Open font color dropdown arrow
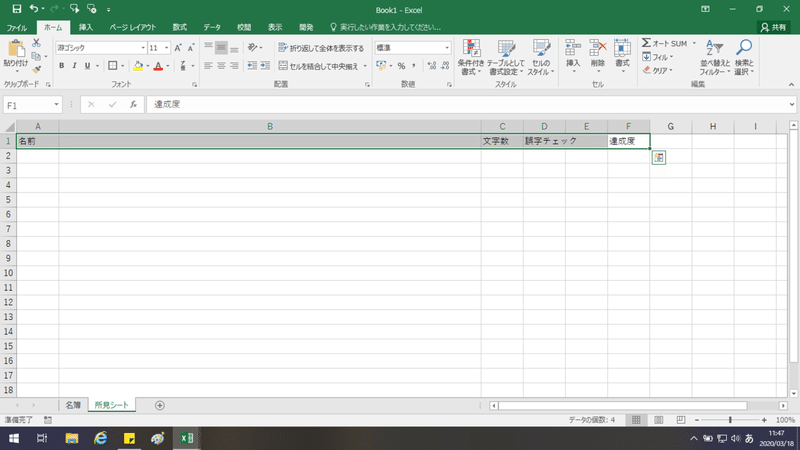Image resolution: width=800 pixels, height=450 pixels. tap(167, 66)
